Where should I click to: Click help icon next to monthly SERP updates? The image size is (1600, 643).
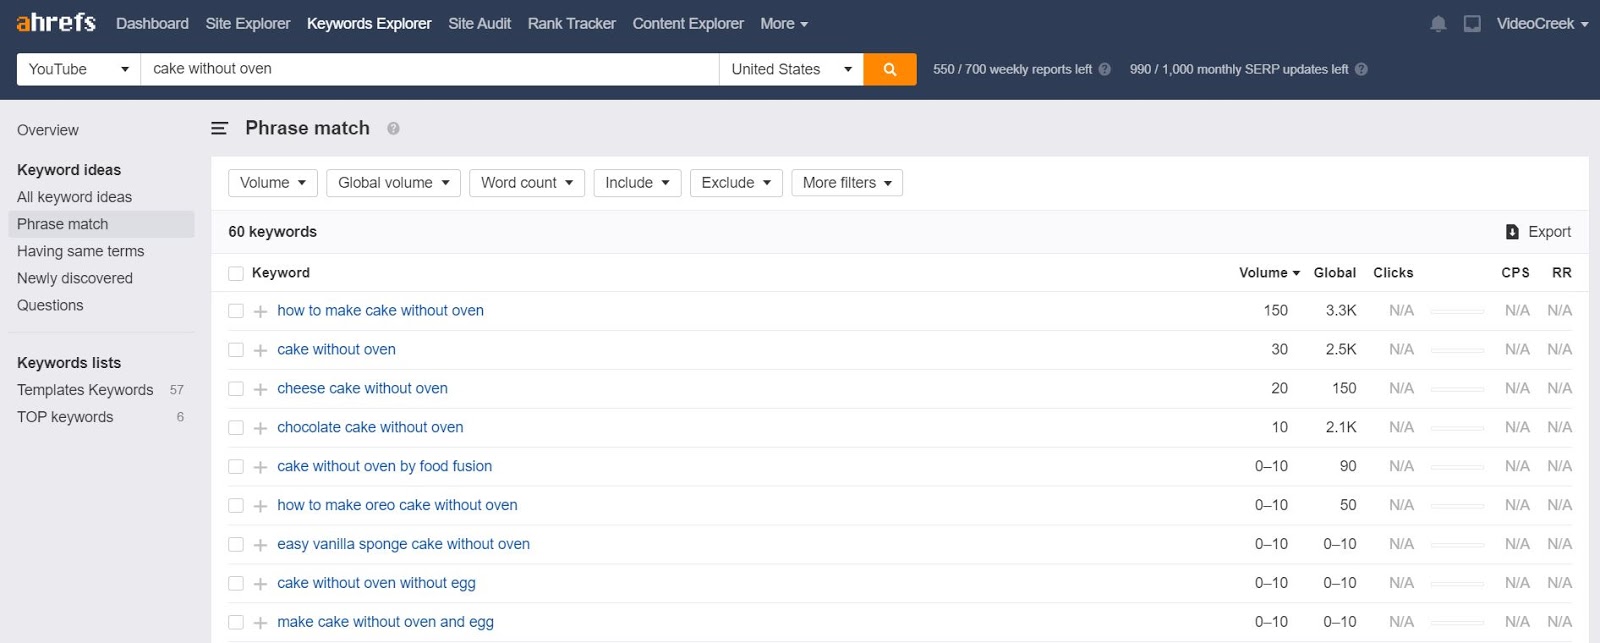point(1361,69)
